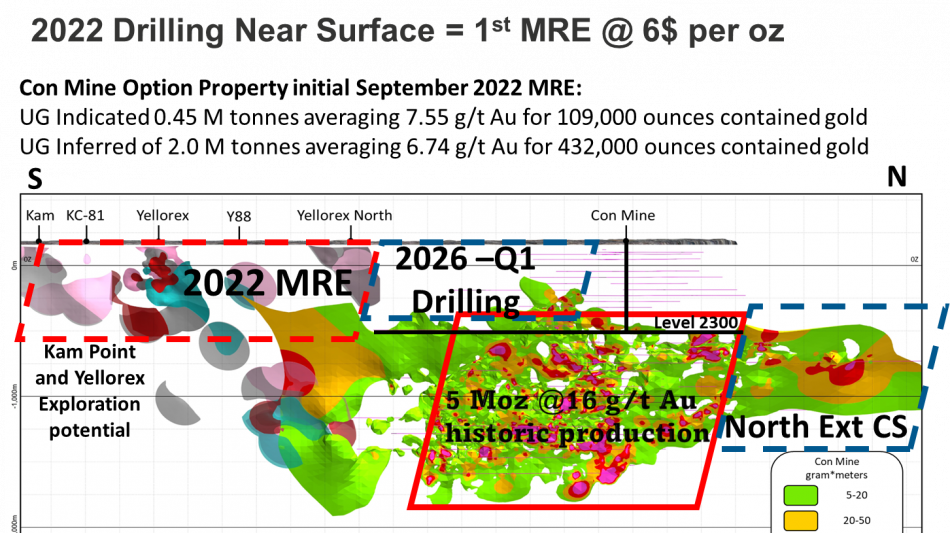Screen dimensions: 950x533
Task: Click the yellow 20-50 legend swatch
Action: 799,520
